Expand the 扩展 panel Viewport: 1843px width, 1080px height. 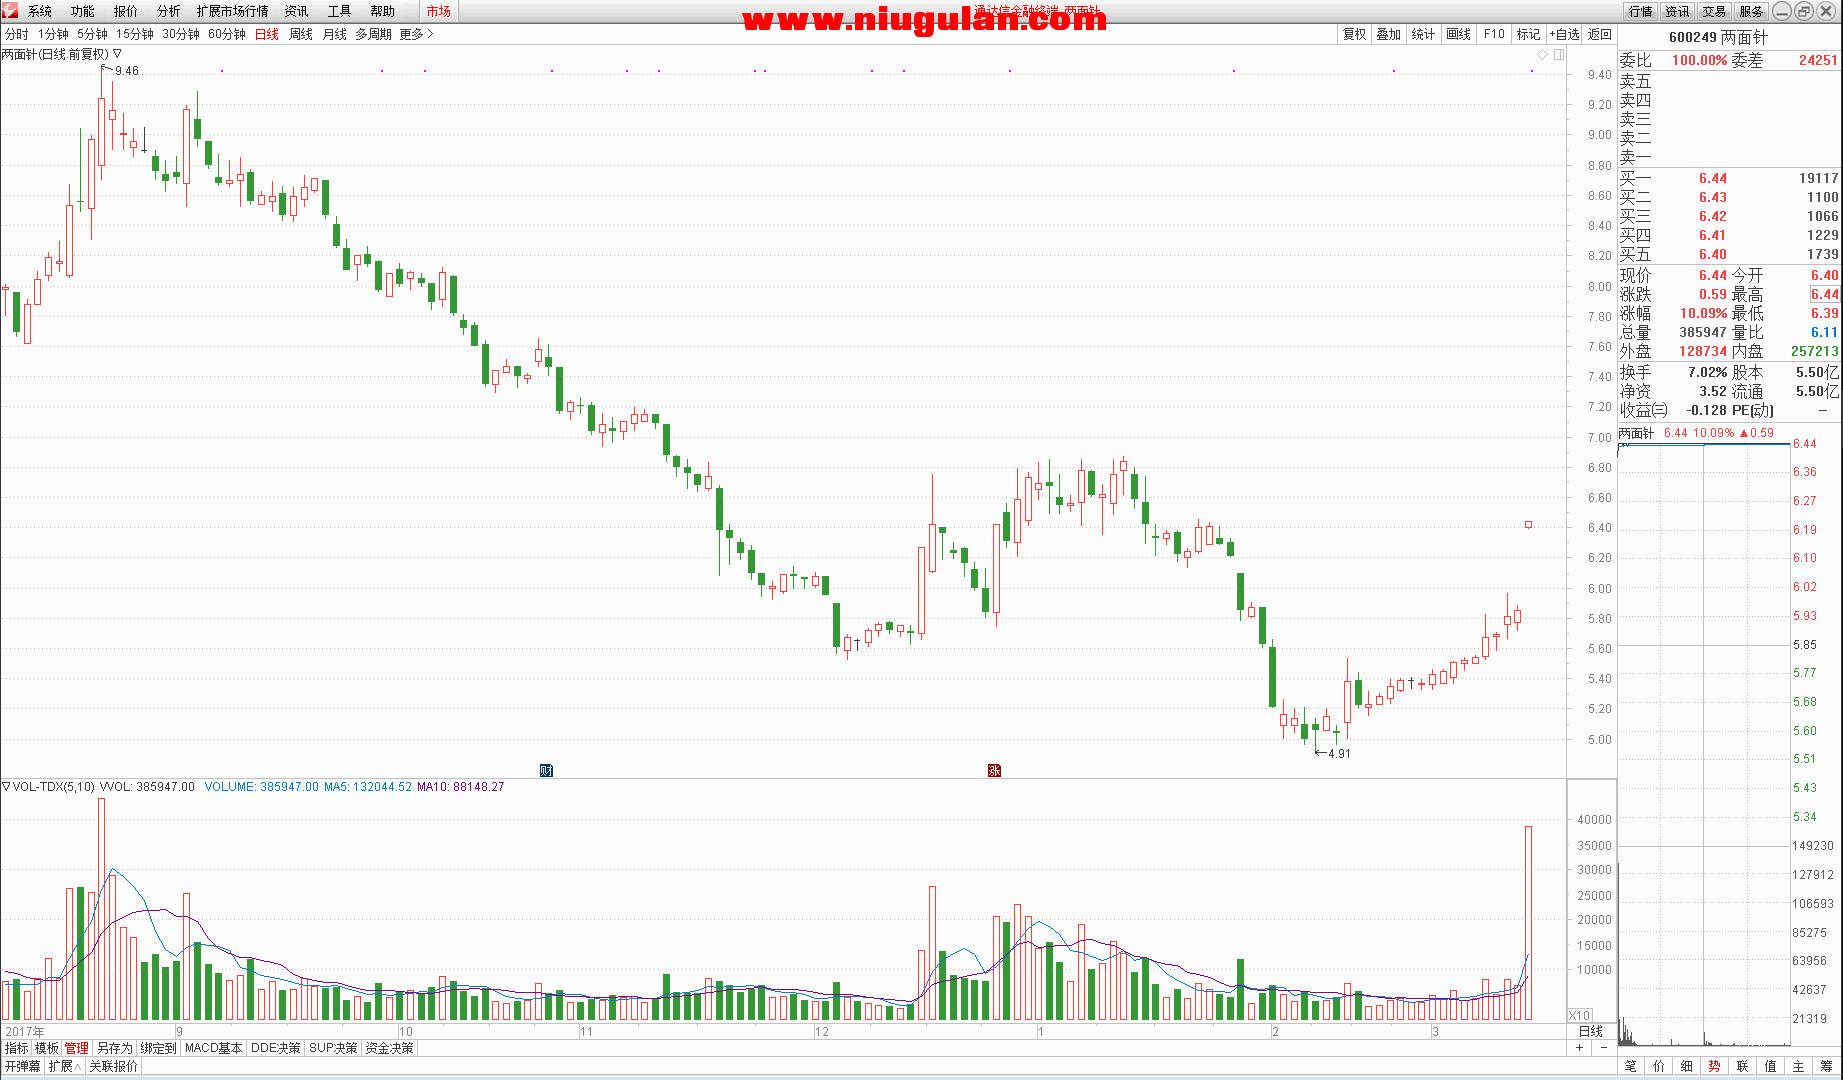tap(64, 1066)
